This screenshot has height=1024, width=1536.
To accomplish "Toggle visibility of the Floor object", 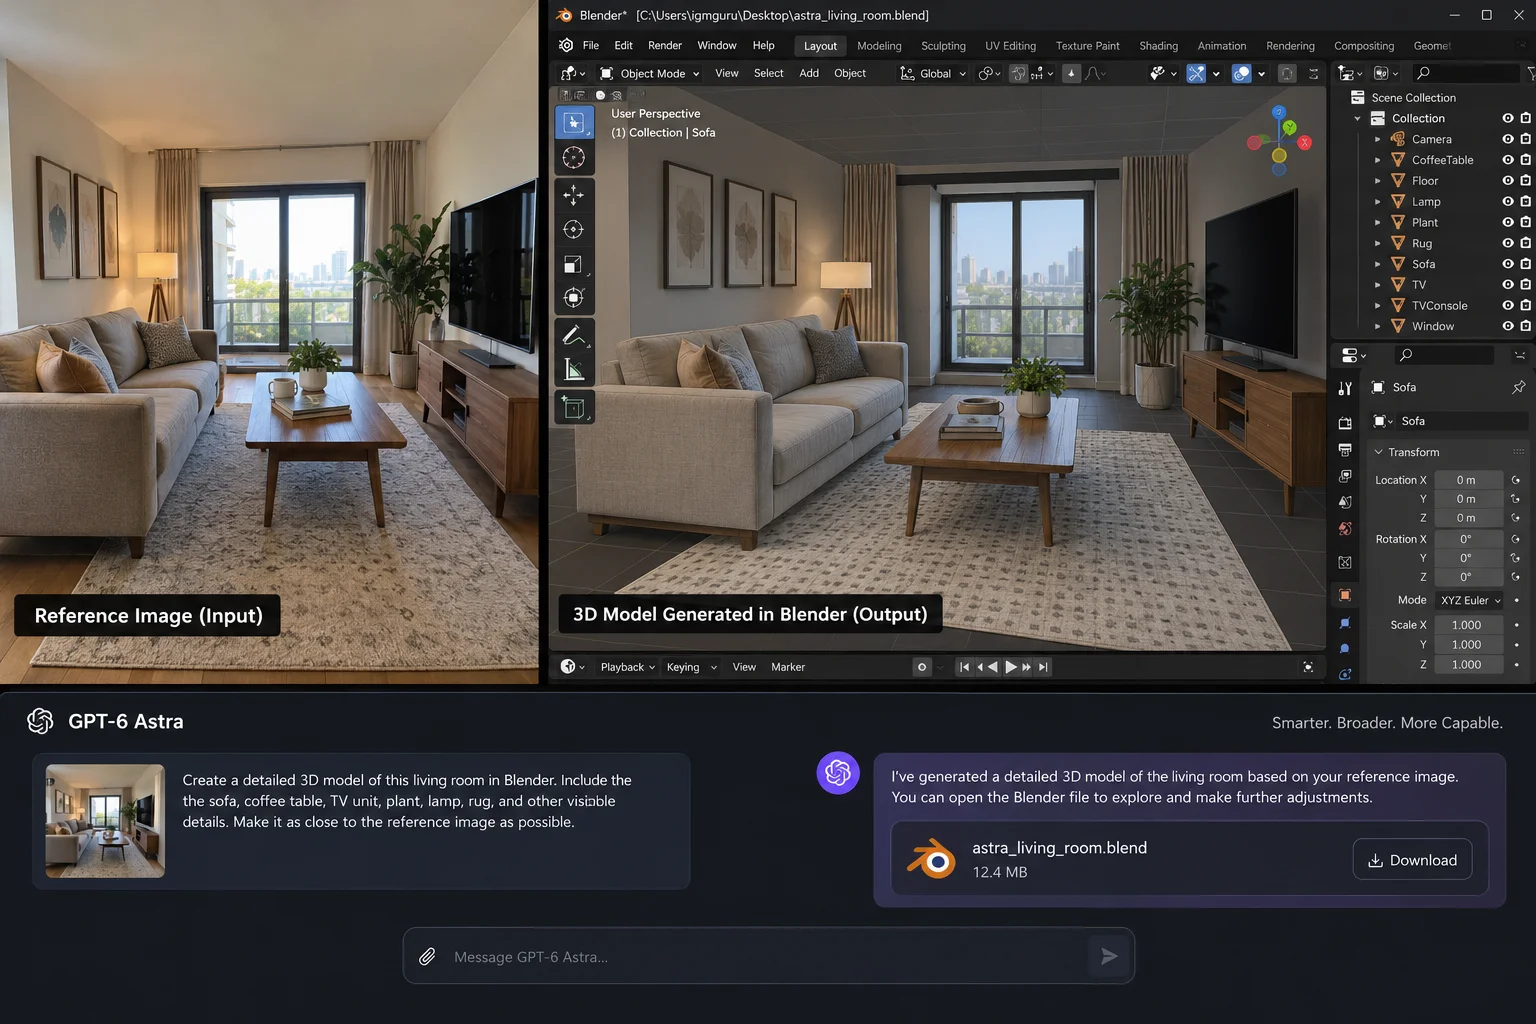I will tap(1508, 181).
